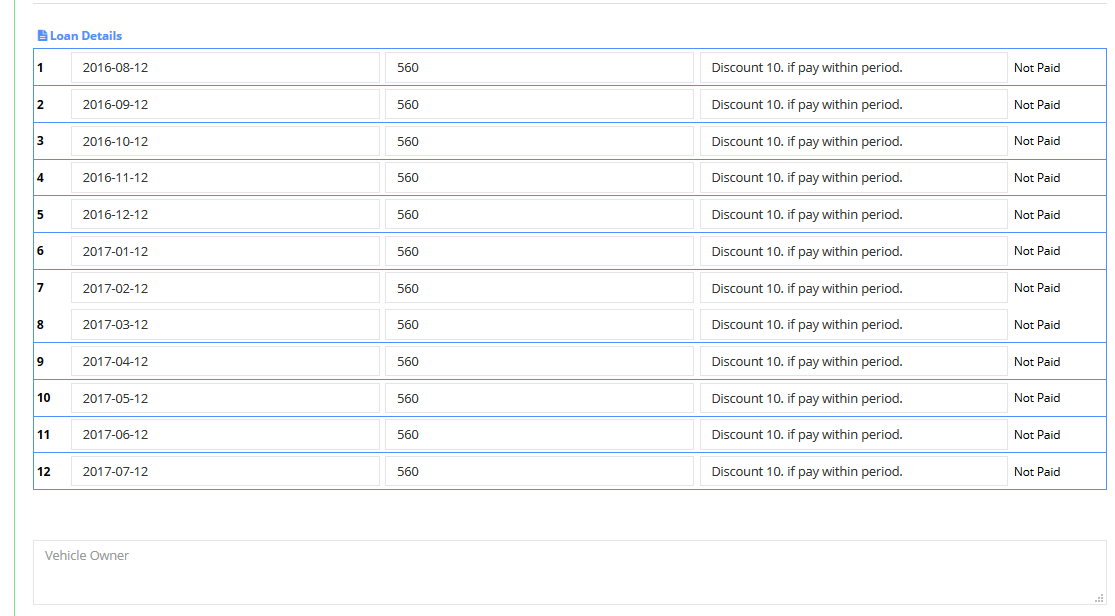The image size is (1115, 616).
Task: Select the date field 2017-06-12
Action: (x=225, y=435)
